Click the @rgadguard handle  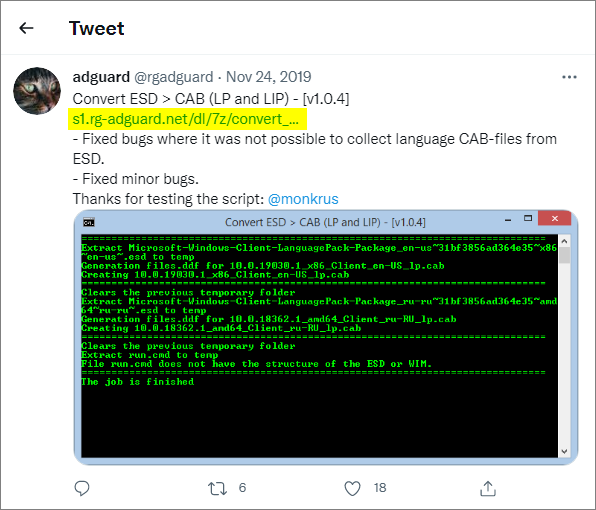[174, 77]
